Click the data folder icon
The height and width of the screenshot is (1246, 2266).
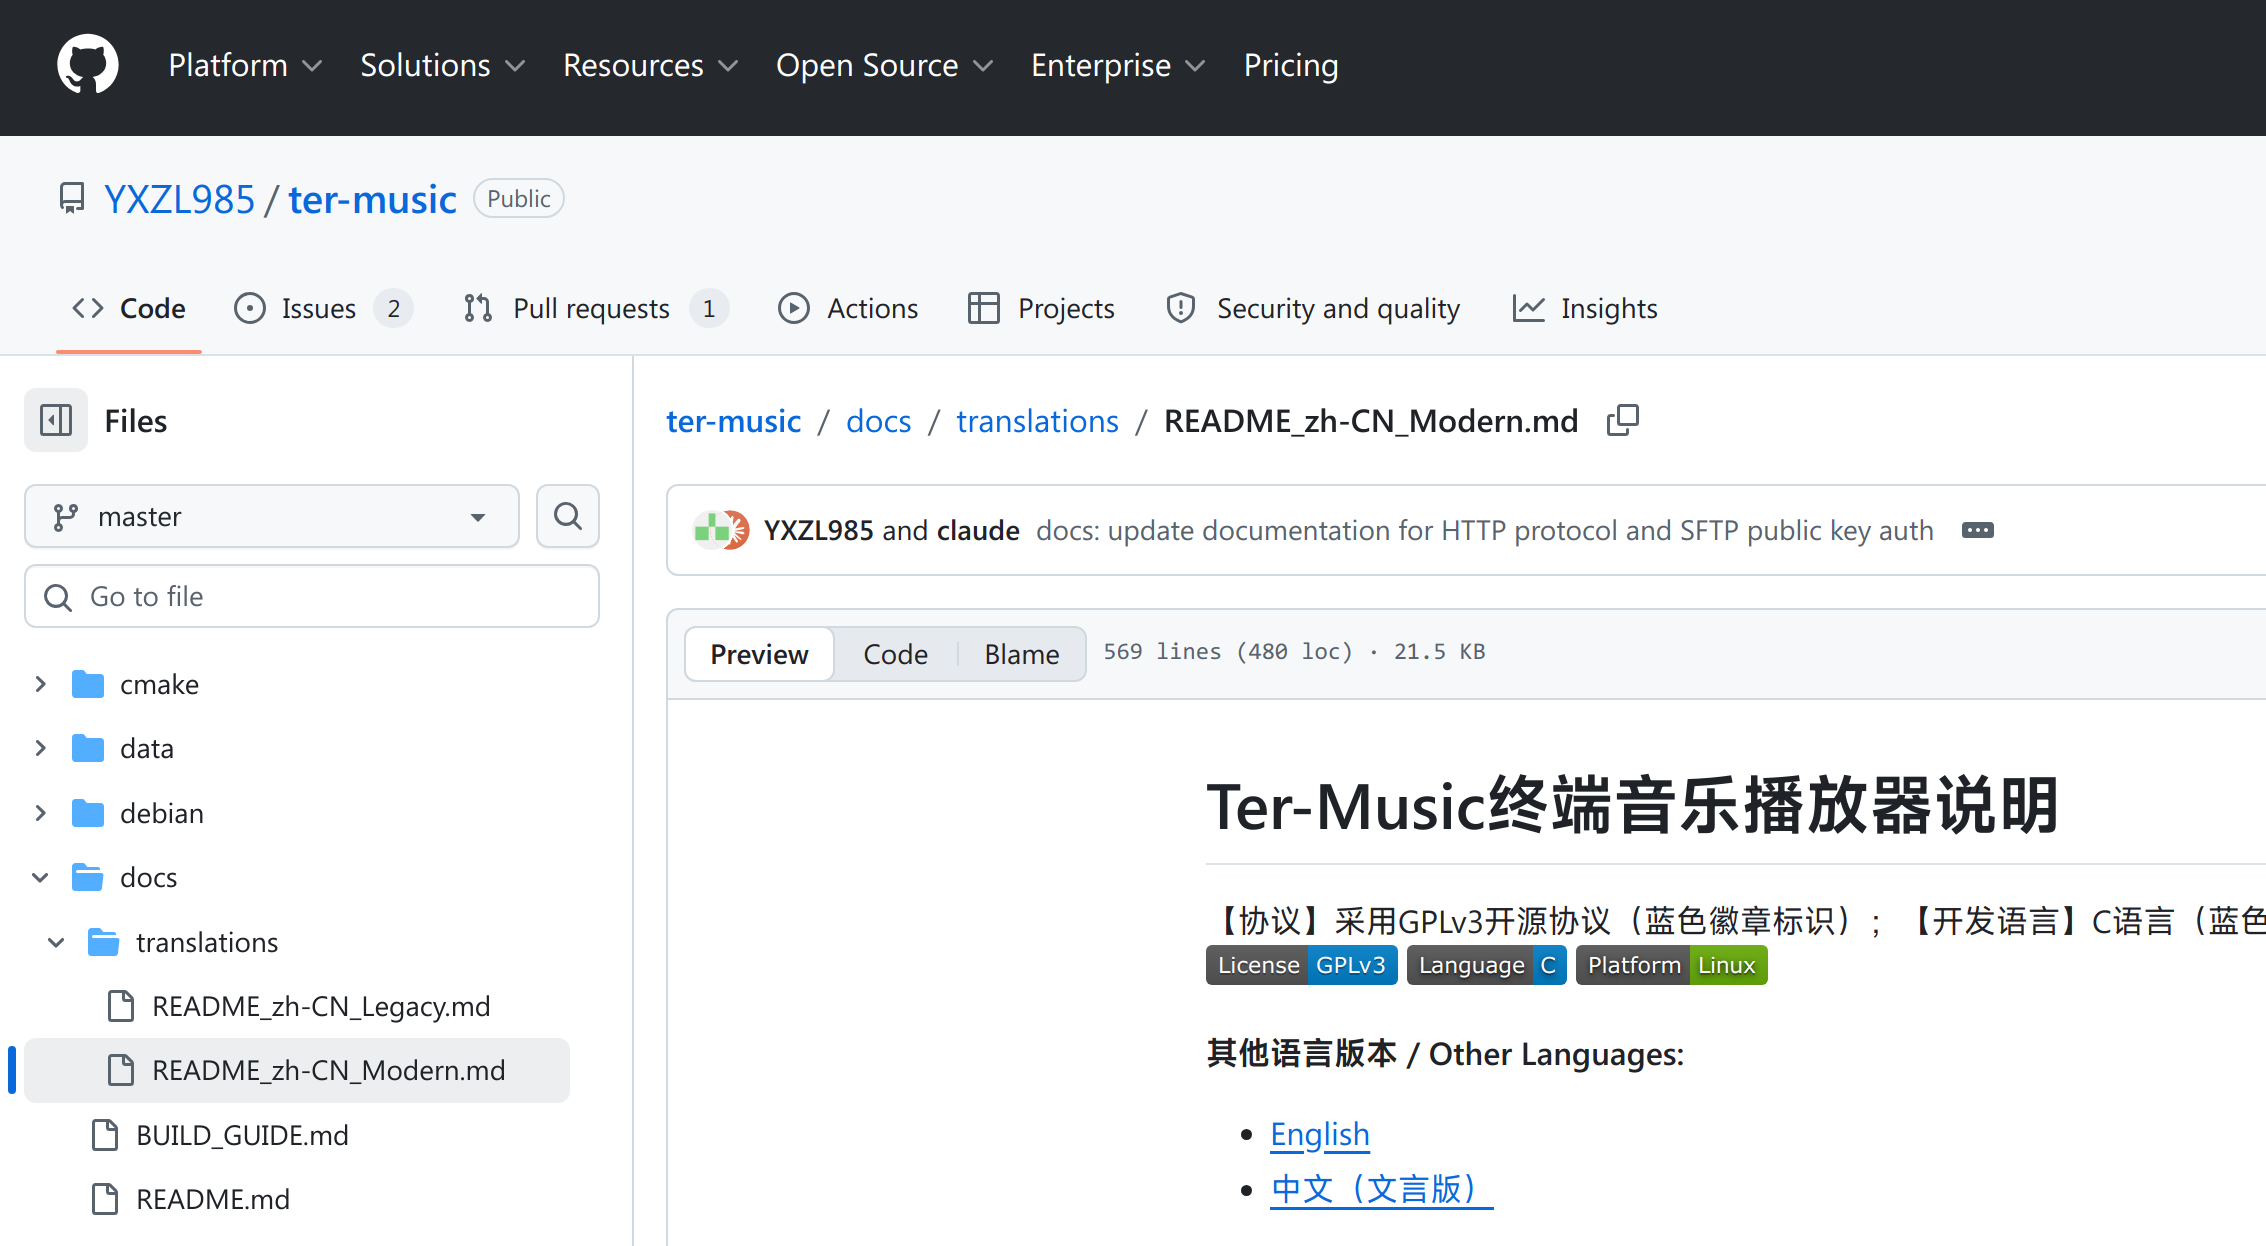tap(88, 749)
